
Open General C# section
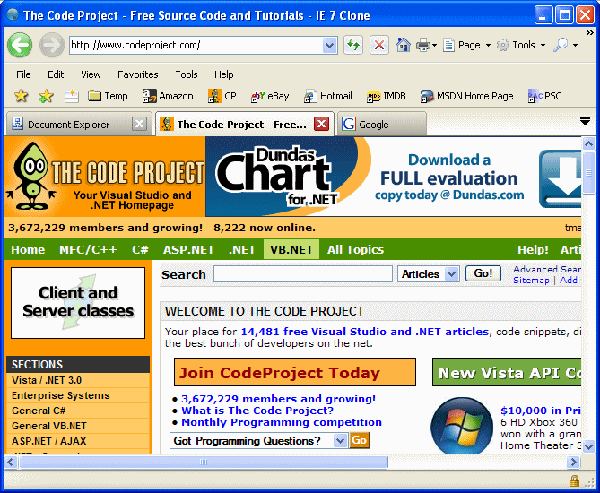[x=78, y=411]
